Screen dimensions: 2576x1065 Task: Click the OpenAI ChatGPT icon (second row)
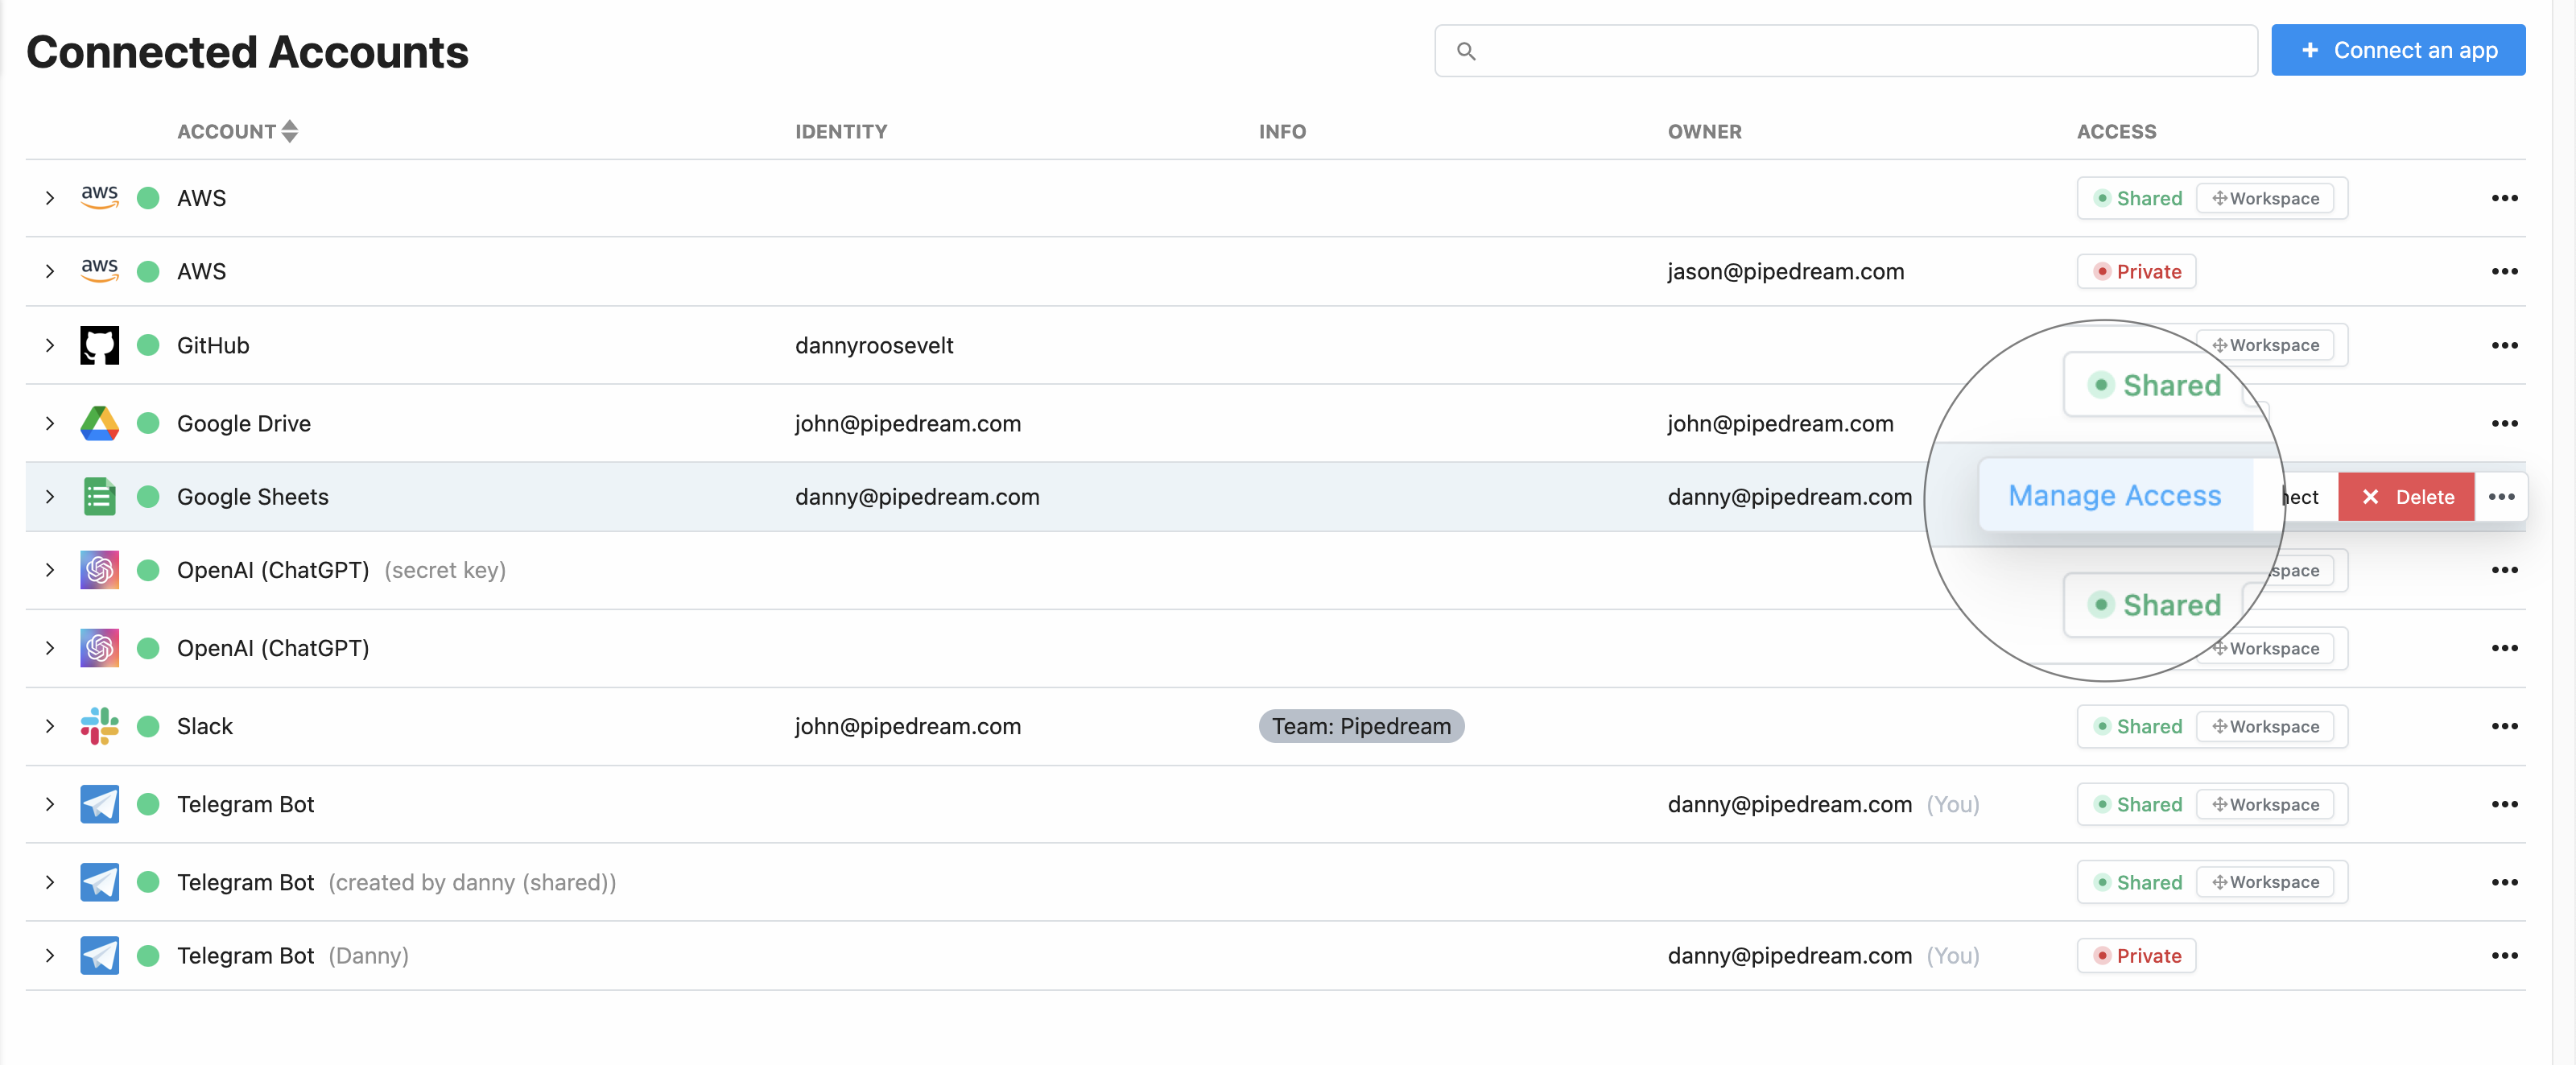click(102, 646)
